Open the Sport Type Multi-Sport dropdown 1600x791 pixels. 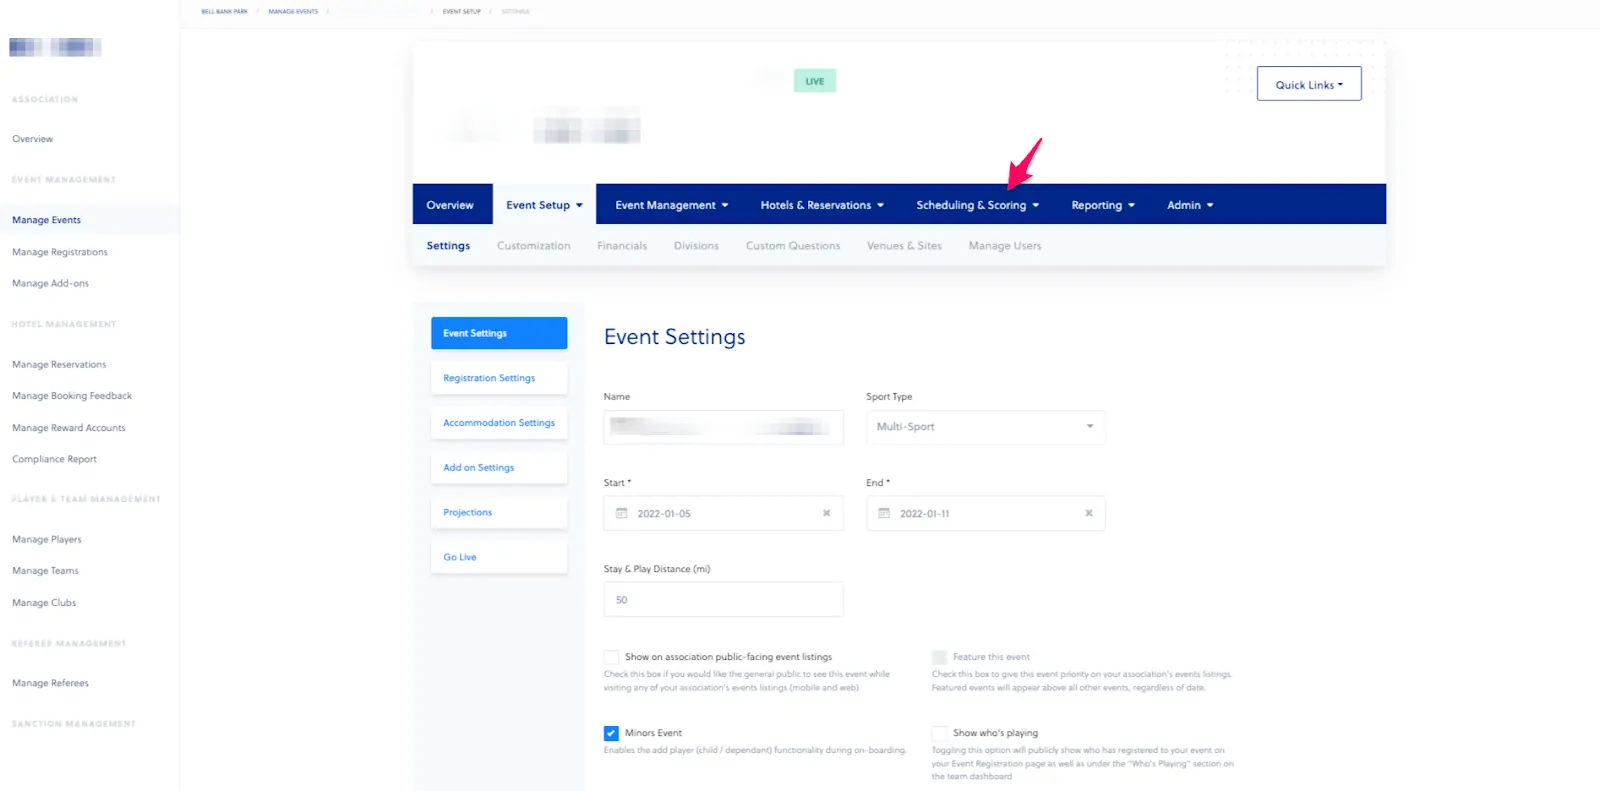click(986, 427)
